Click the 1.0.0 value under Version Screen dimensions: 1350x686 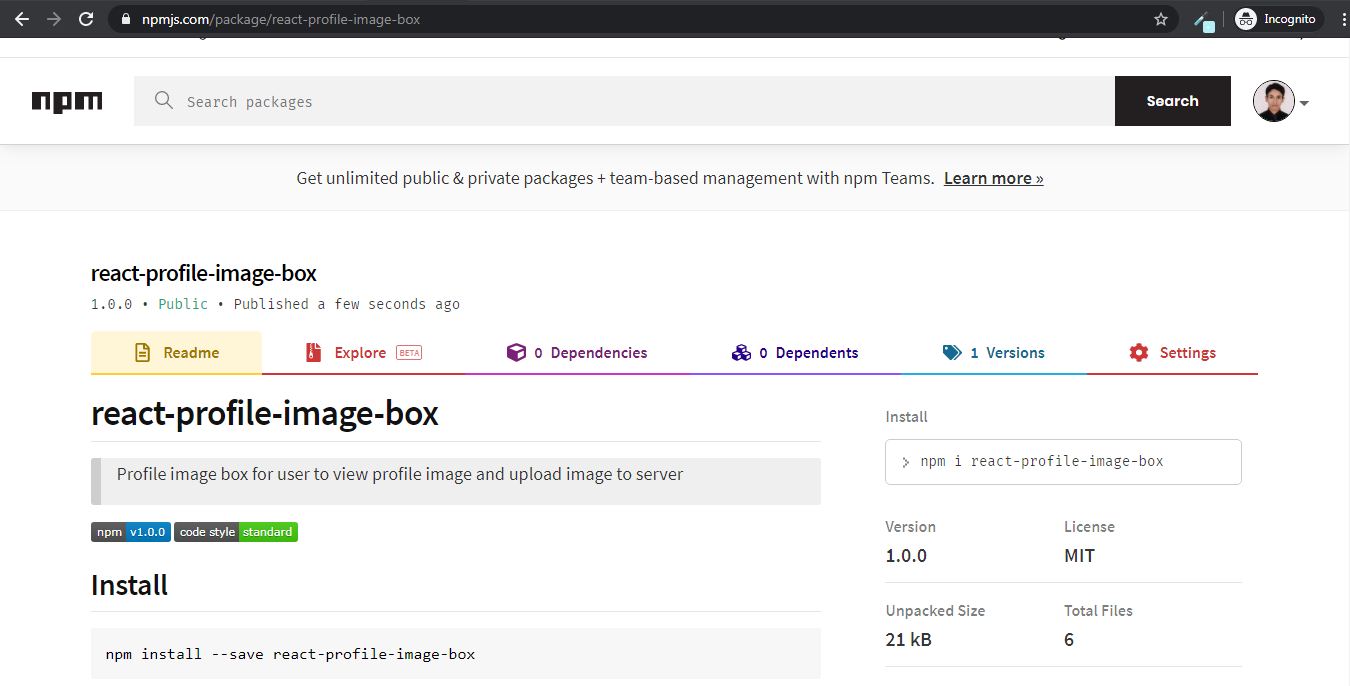pos(906,556)
